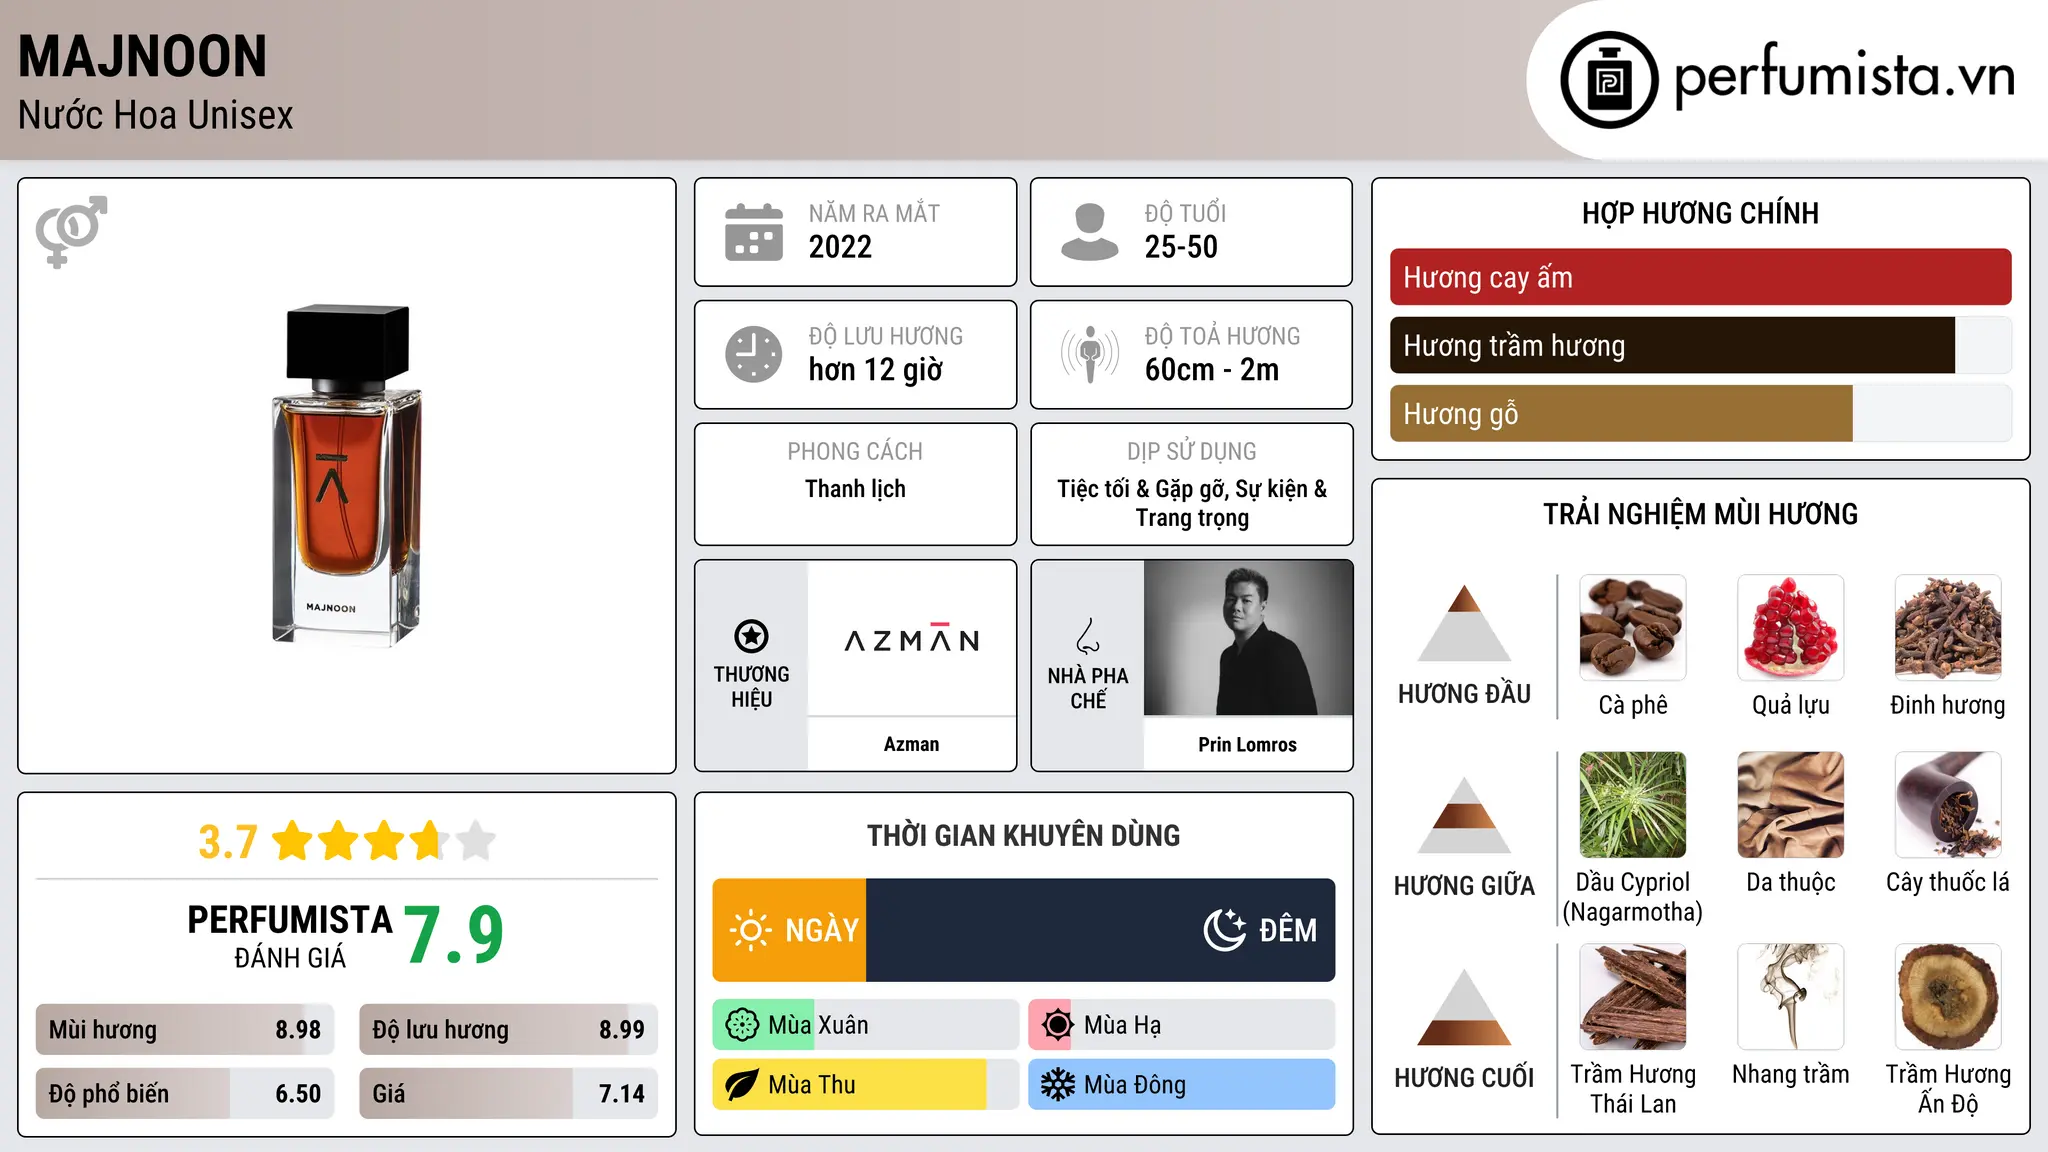Click the Hương giữa pyramid icon

(x=1464, y=815)
